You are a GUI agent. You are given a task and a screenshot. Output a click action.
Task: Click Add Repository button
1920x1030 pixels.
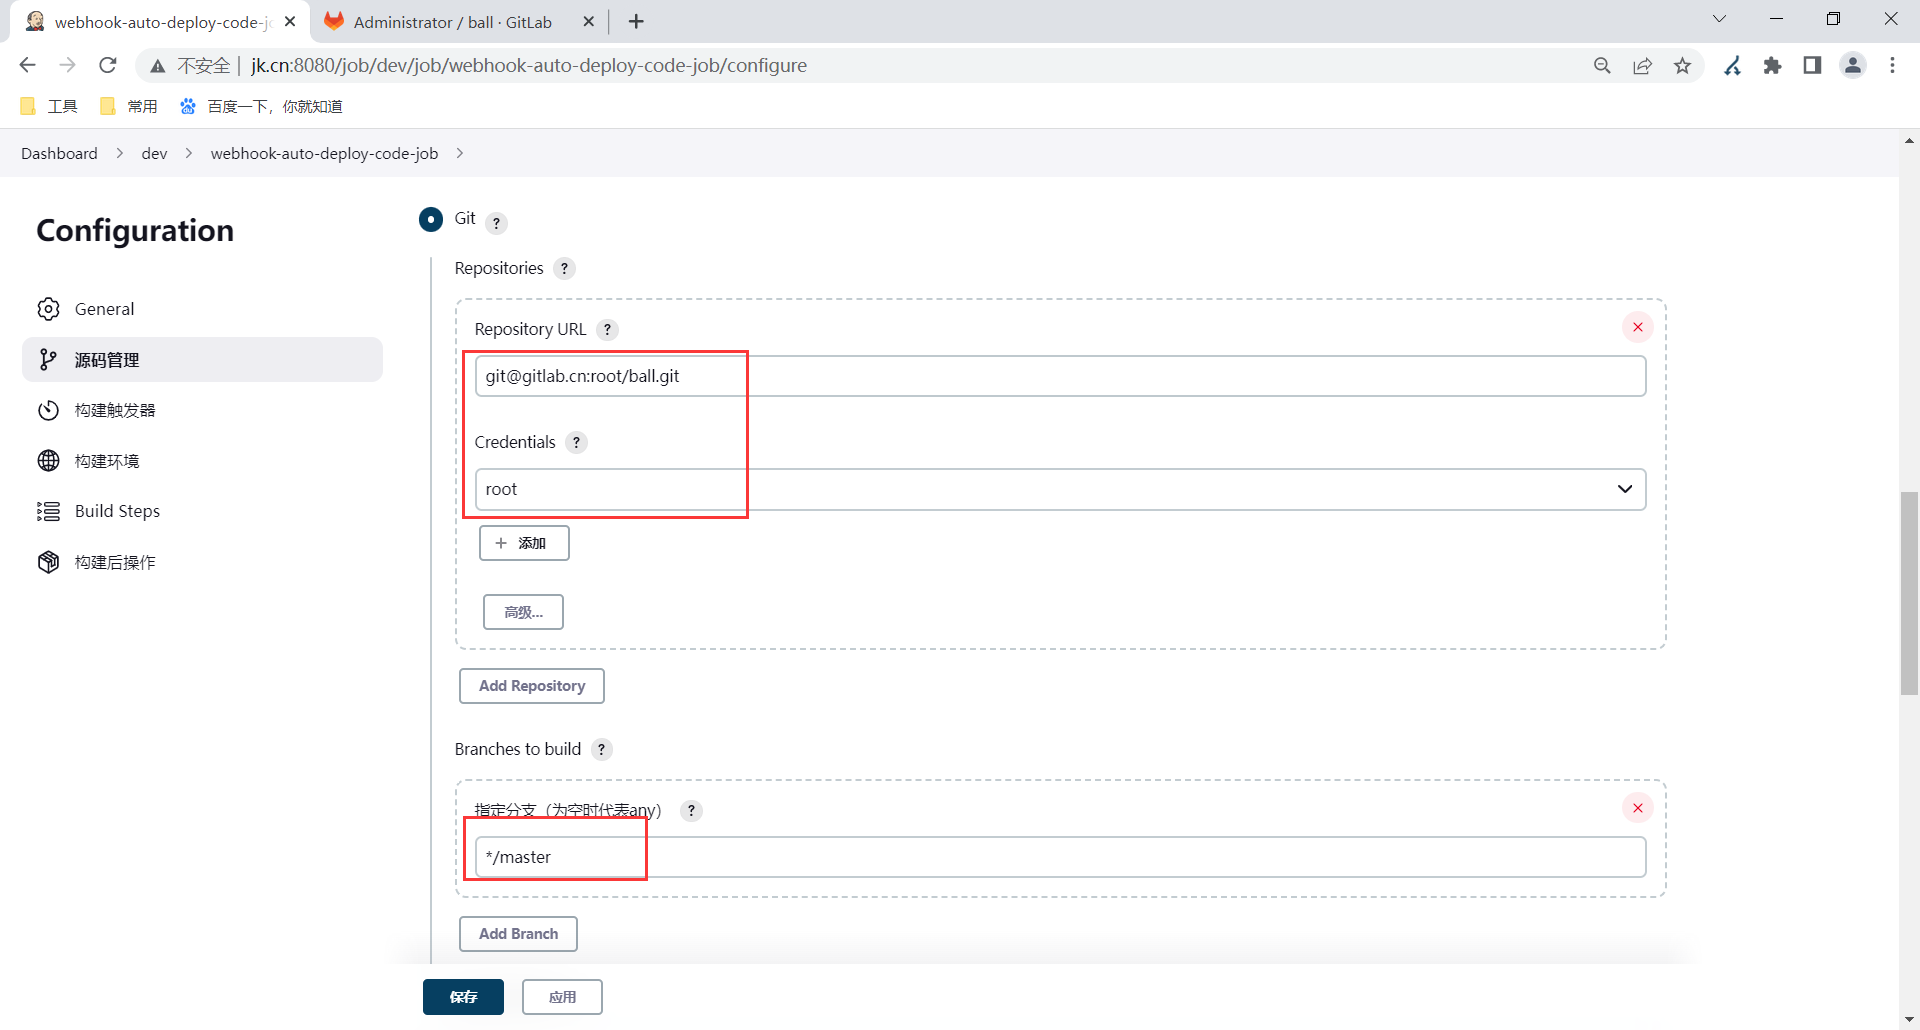[532, 686]
